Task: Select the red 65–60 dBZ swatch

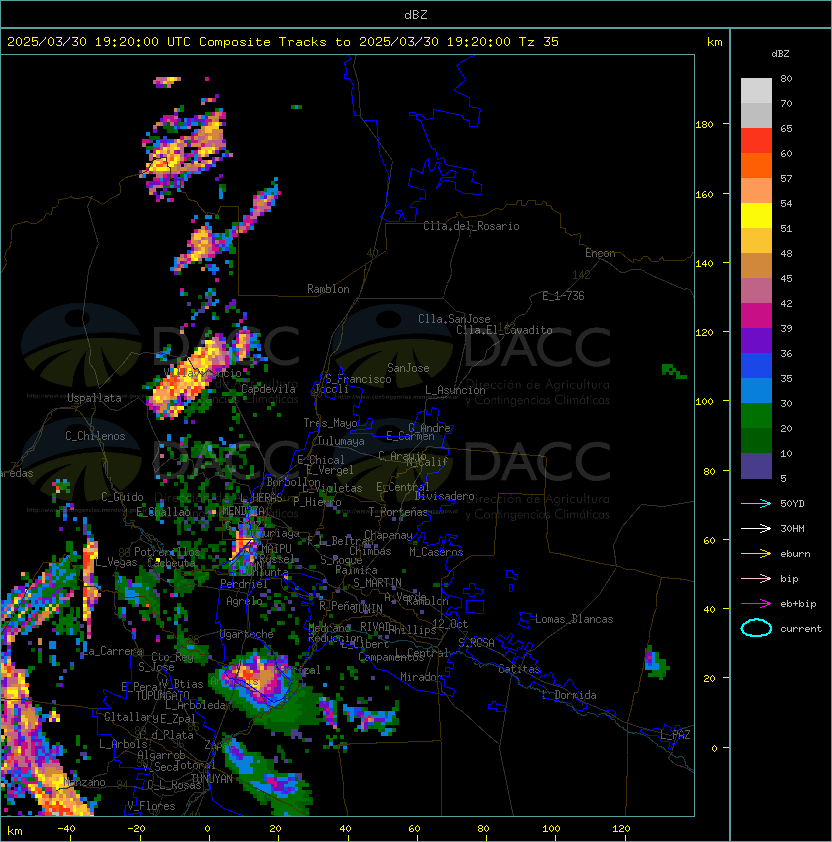Action: [756, 140]
